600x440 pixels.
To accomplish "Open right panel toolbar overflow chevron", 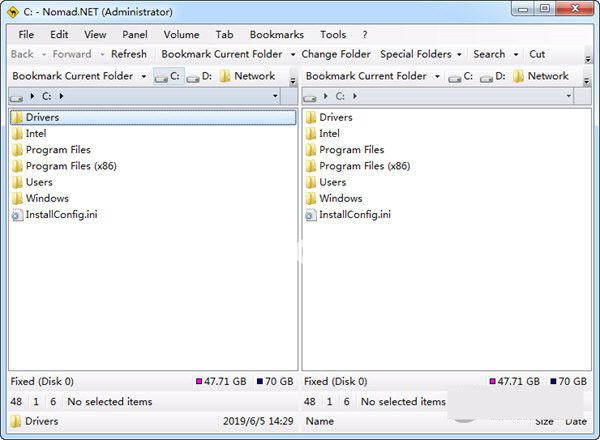I will [587, 81].
